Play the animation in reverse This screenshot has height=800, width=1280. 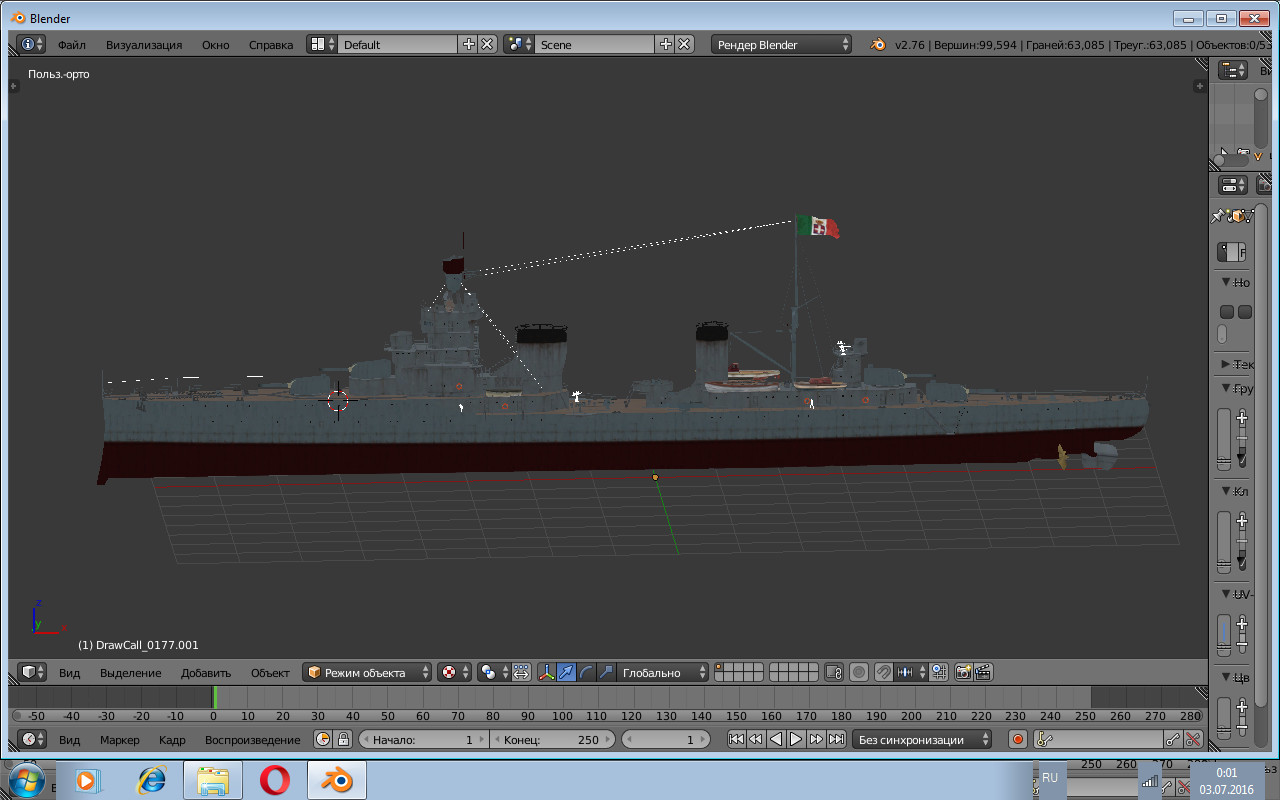776,739
